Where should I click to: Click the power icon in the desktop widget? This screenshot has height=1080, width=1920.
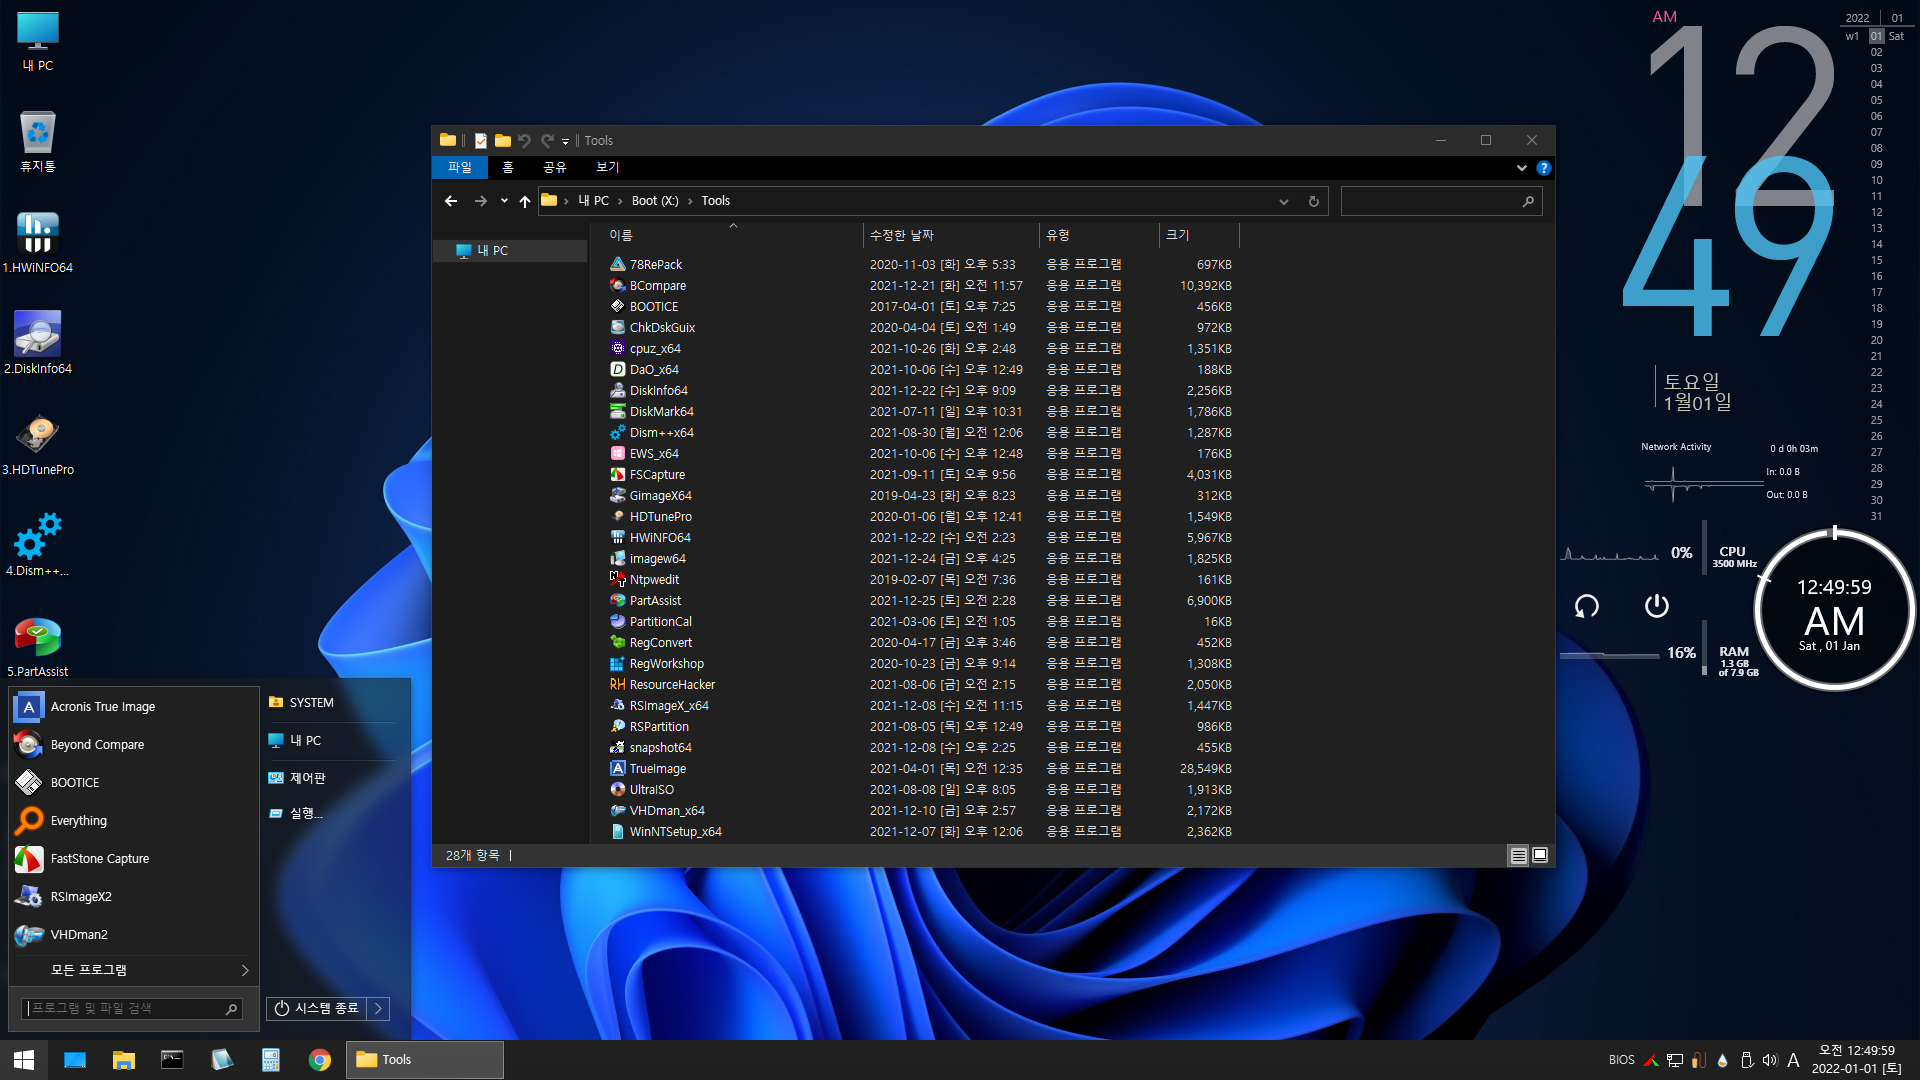tap(1657, 606)
